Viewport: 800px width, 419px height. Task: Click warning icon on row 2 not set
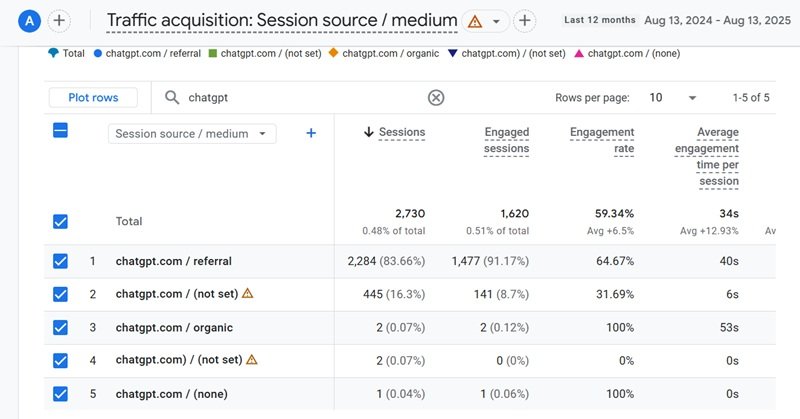tap(248, 294)
